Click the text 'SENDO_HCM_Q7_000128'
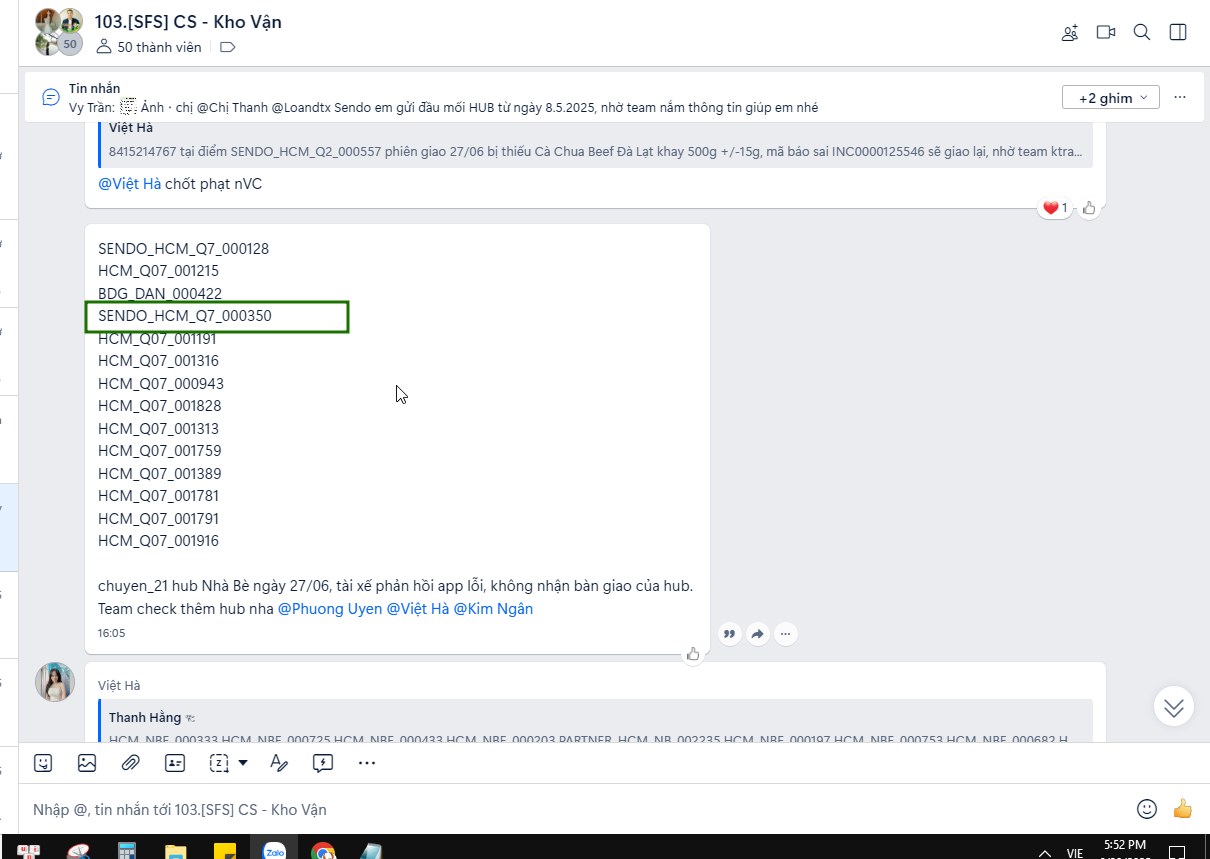The image size is (1210, 859). tap(183, 248)
